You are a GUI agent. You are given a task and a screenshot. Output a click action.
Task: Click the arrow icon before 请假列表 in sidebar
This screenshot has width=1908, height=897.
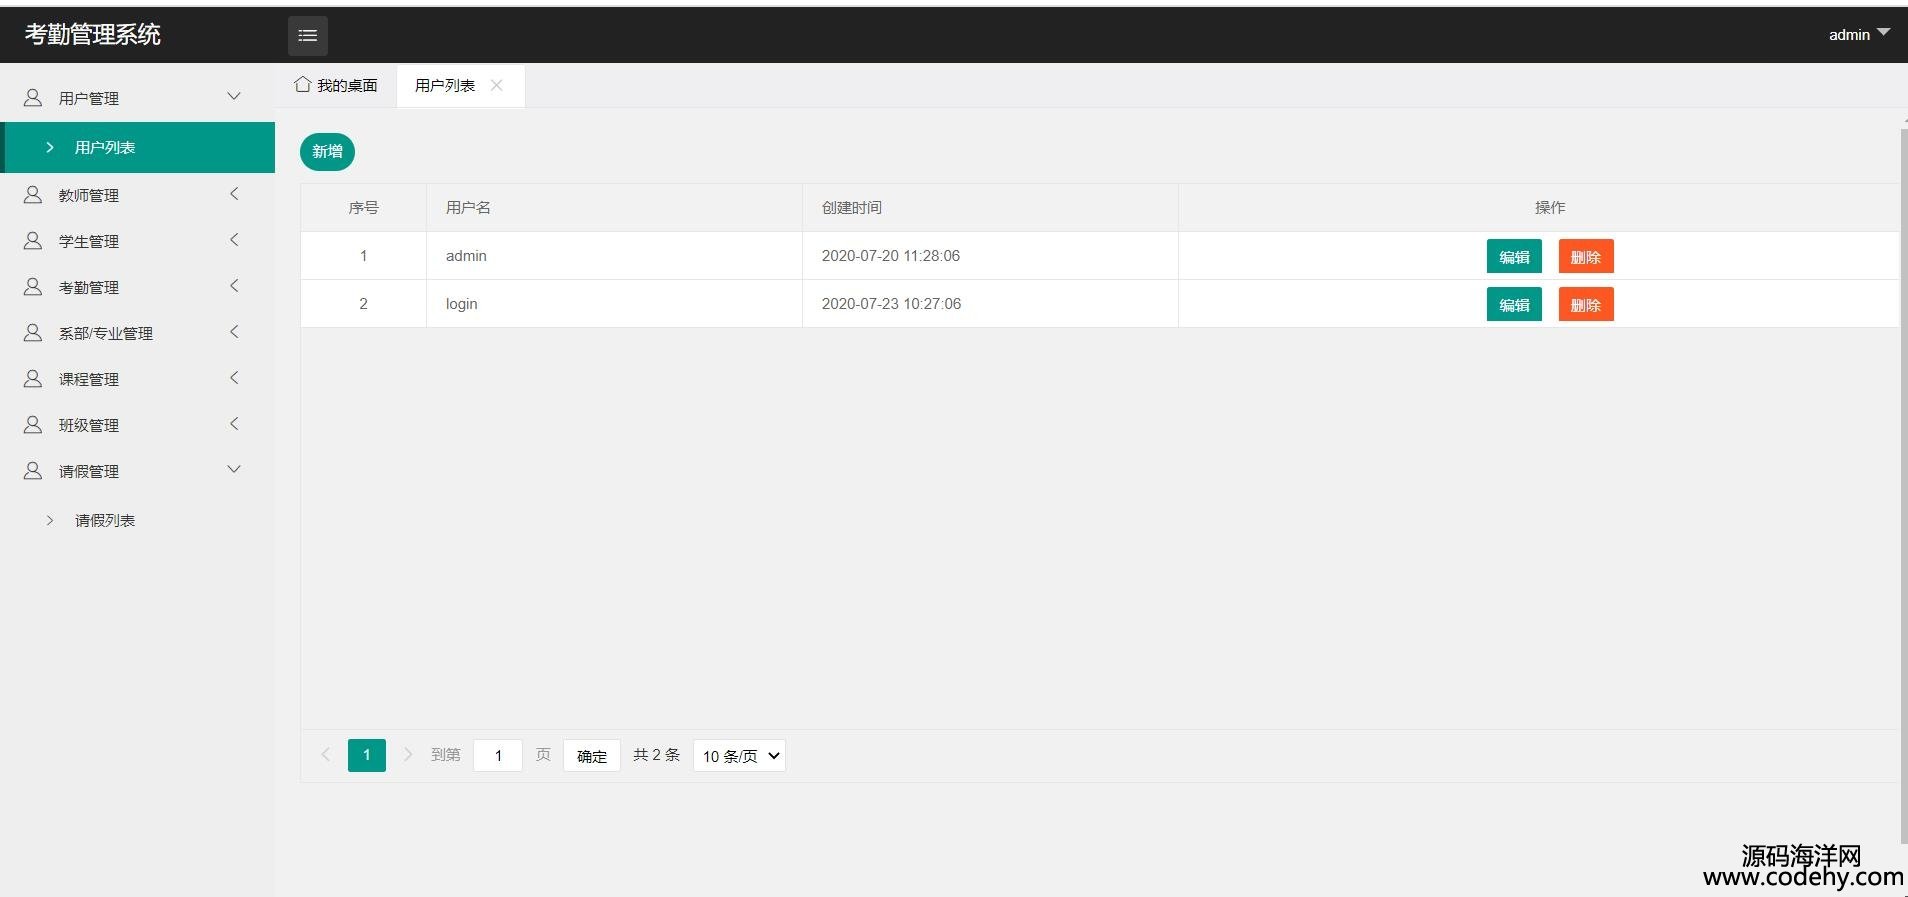coord(49,520)
